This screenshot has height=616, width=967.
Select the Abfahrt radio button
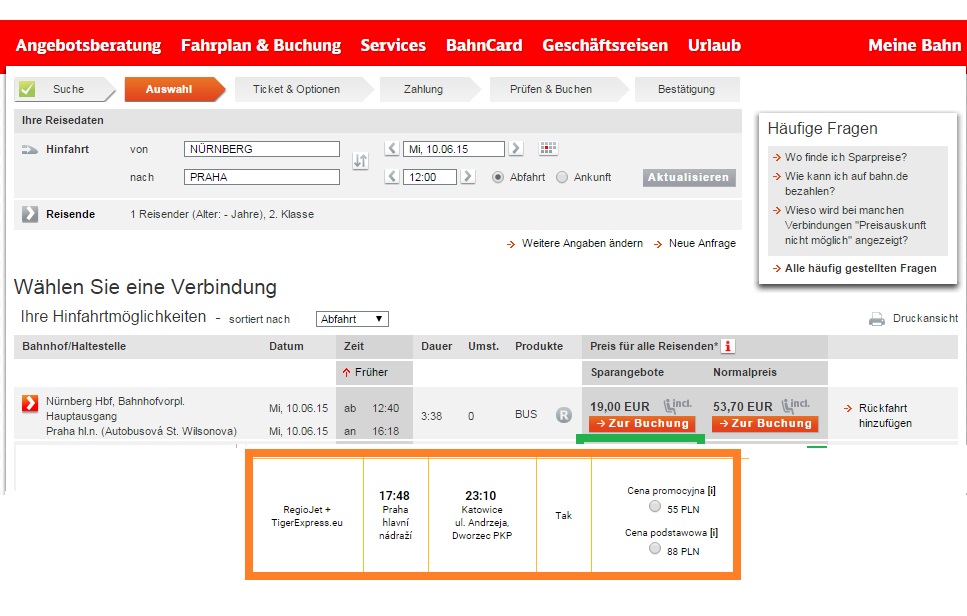coord(498,178)
